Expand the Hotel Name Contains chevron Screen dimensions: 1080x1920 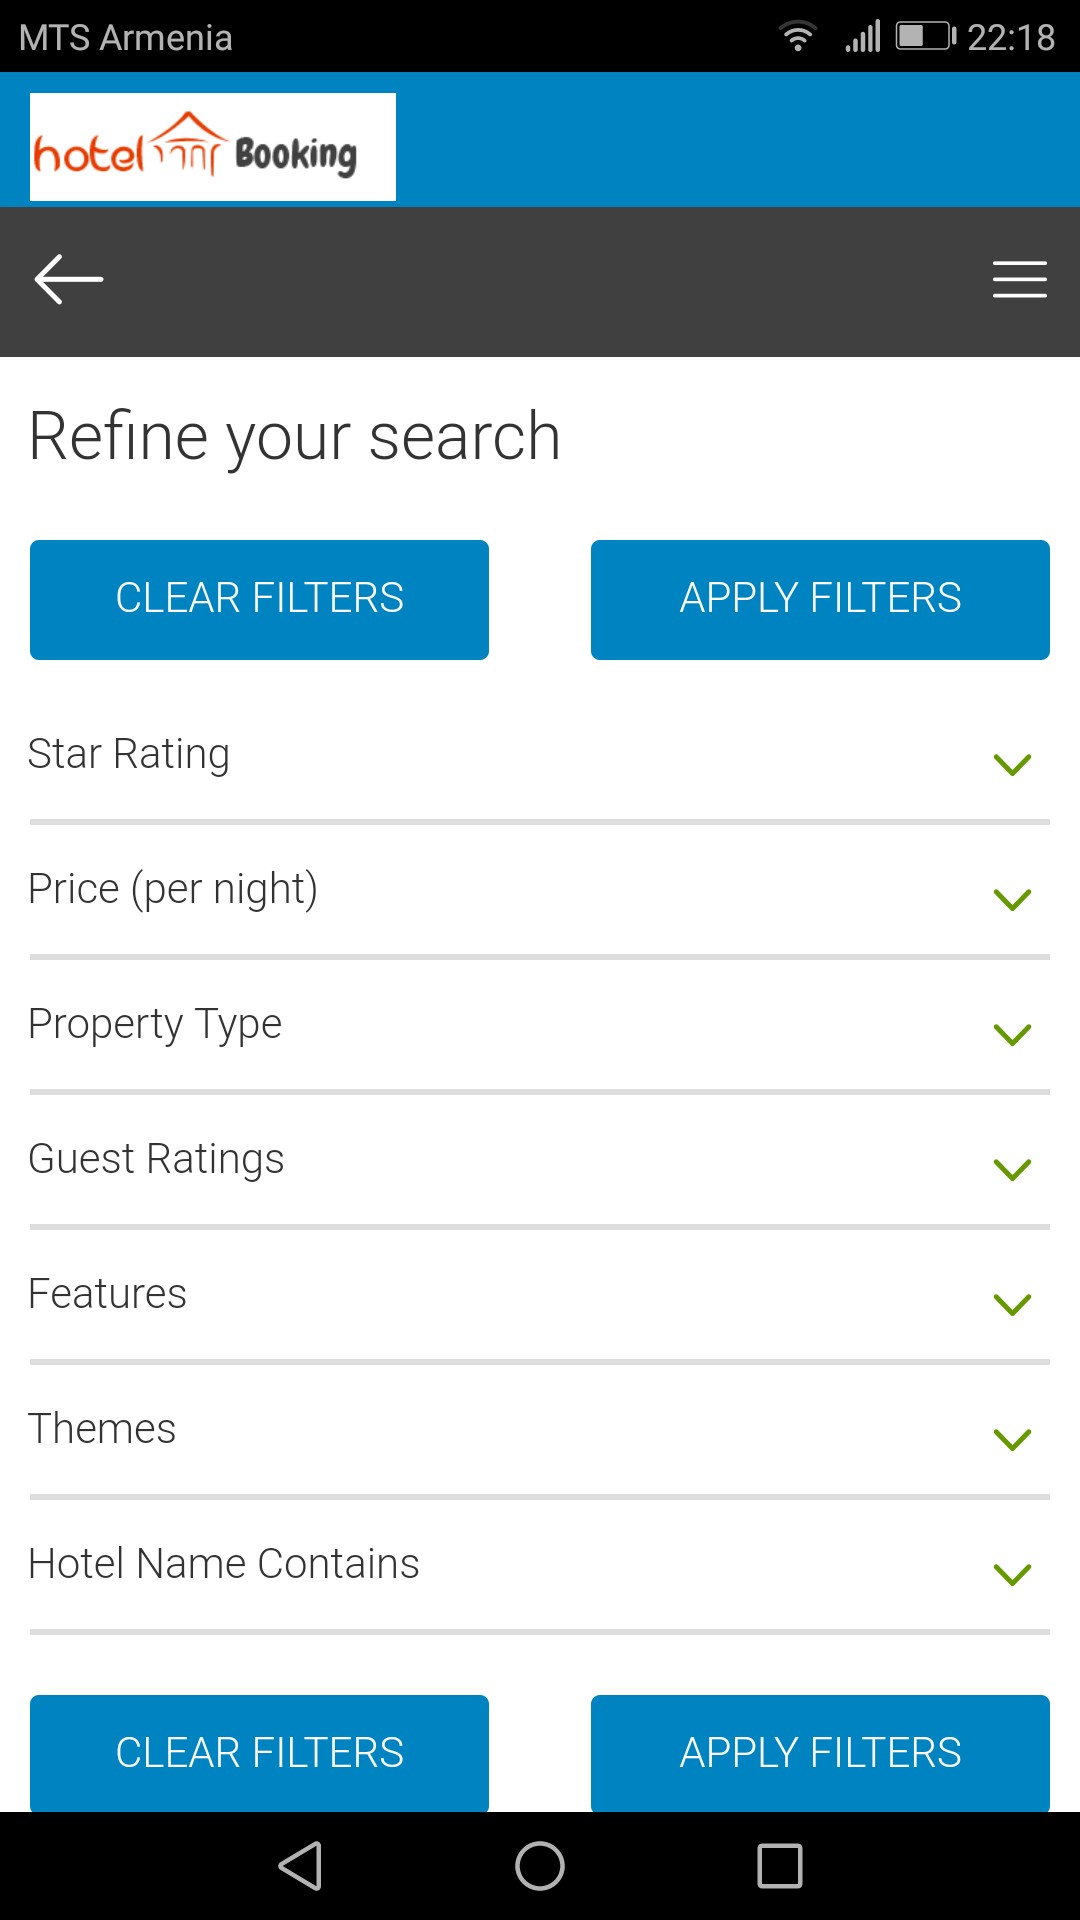(x=1012, y=1575)
